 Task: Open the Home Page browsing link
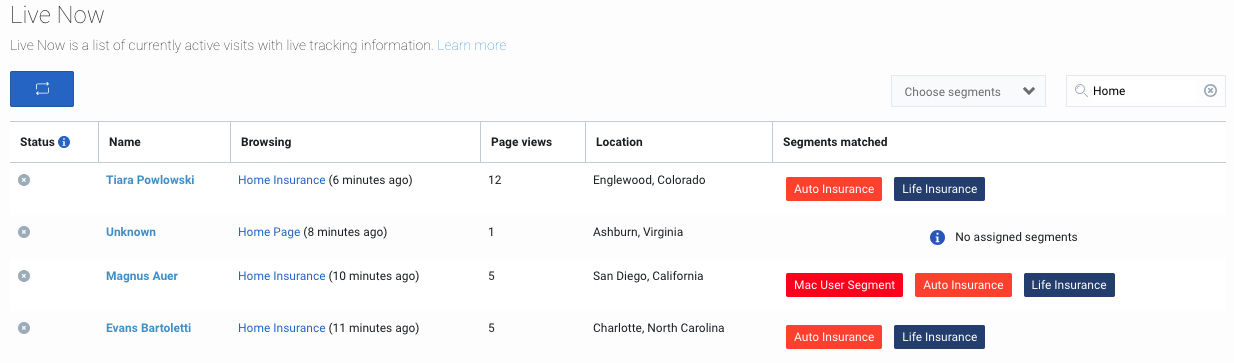click(269, 232)
